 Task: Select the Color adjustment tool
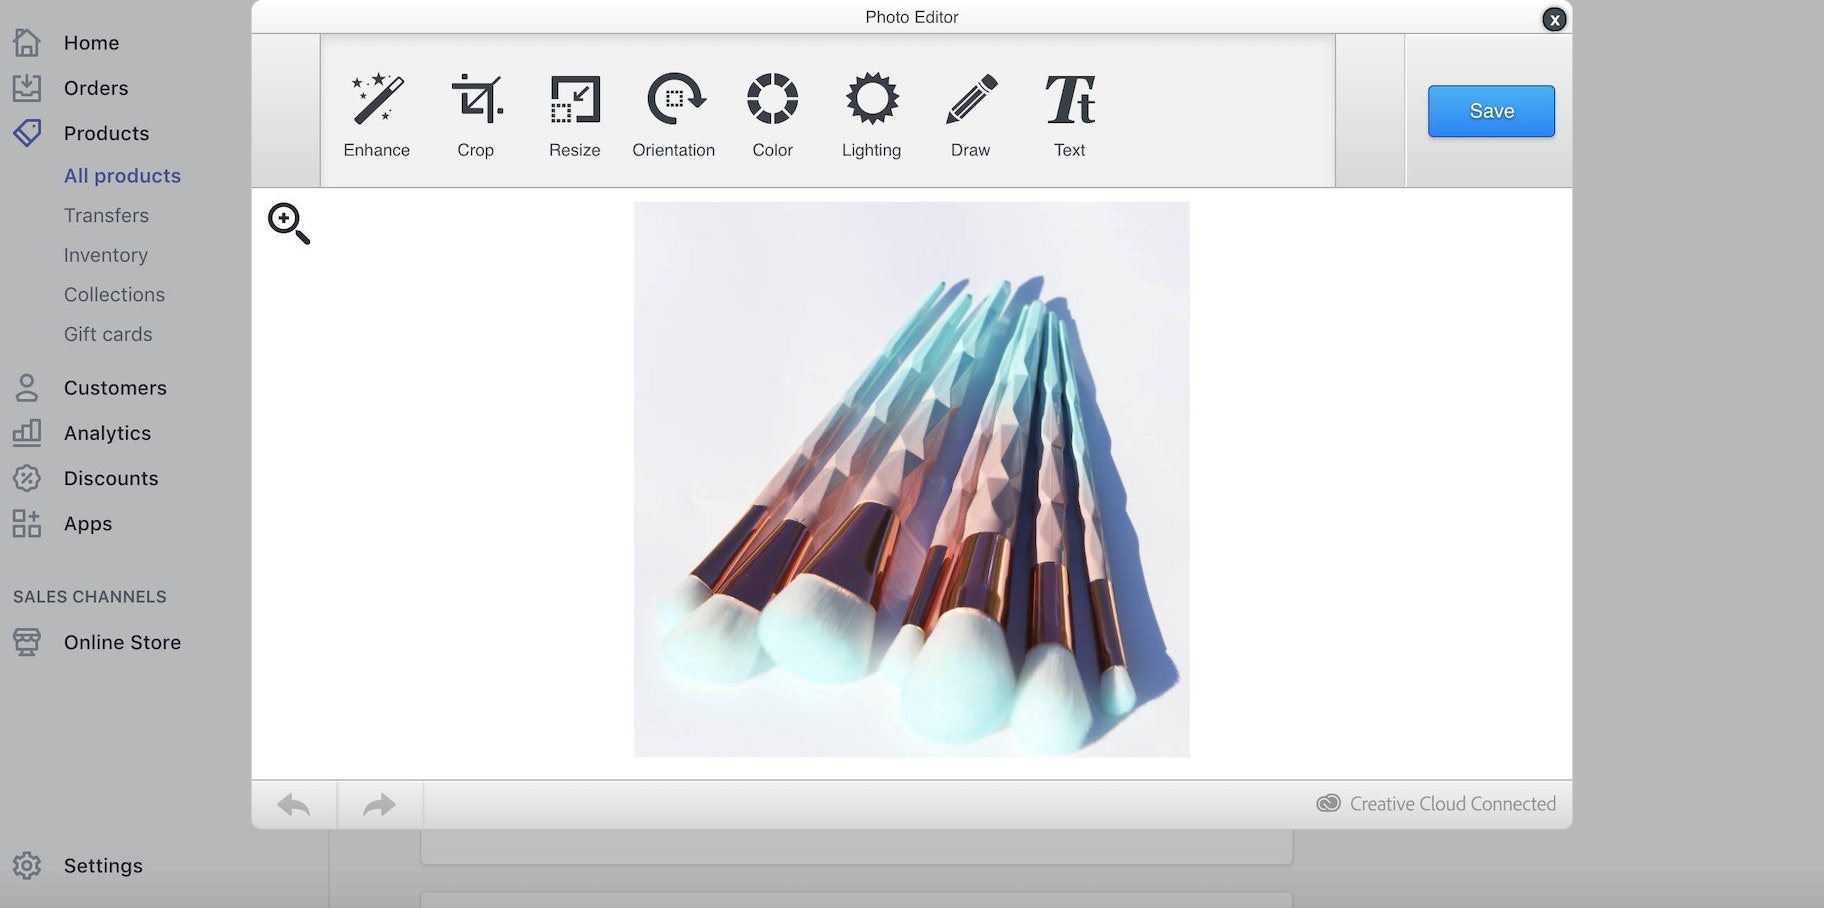[772, 114]
